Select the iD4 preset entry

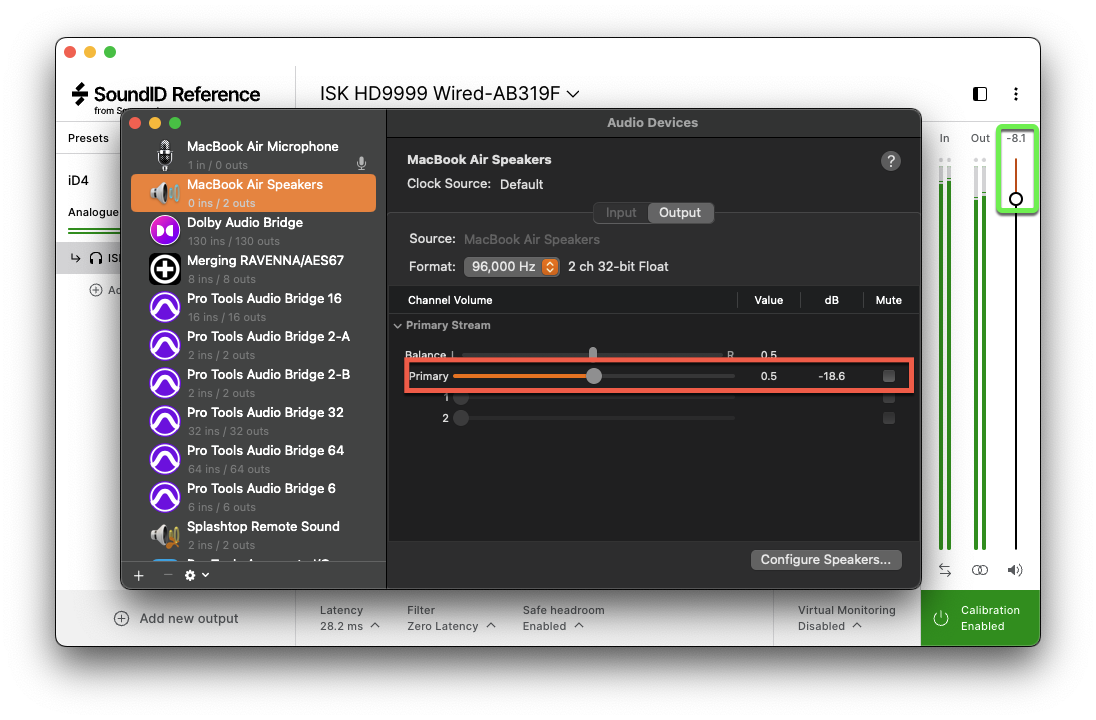tap(78, 180)
